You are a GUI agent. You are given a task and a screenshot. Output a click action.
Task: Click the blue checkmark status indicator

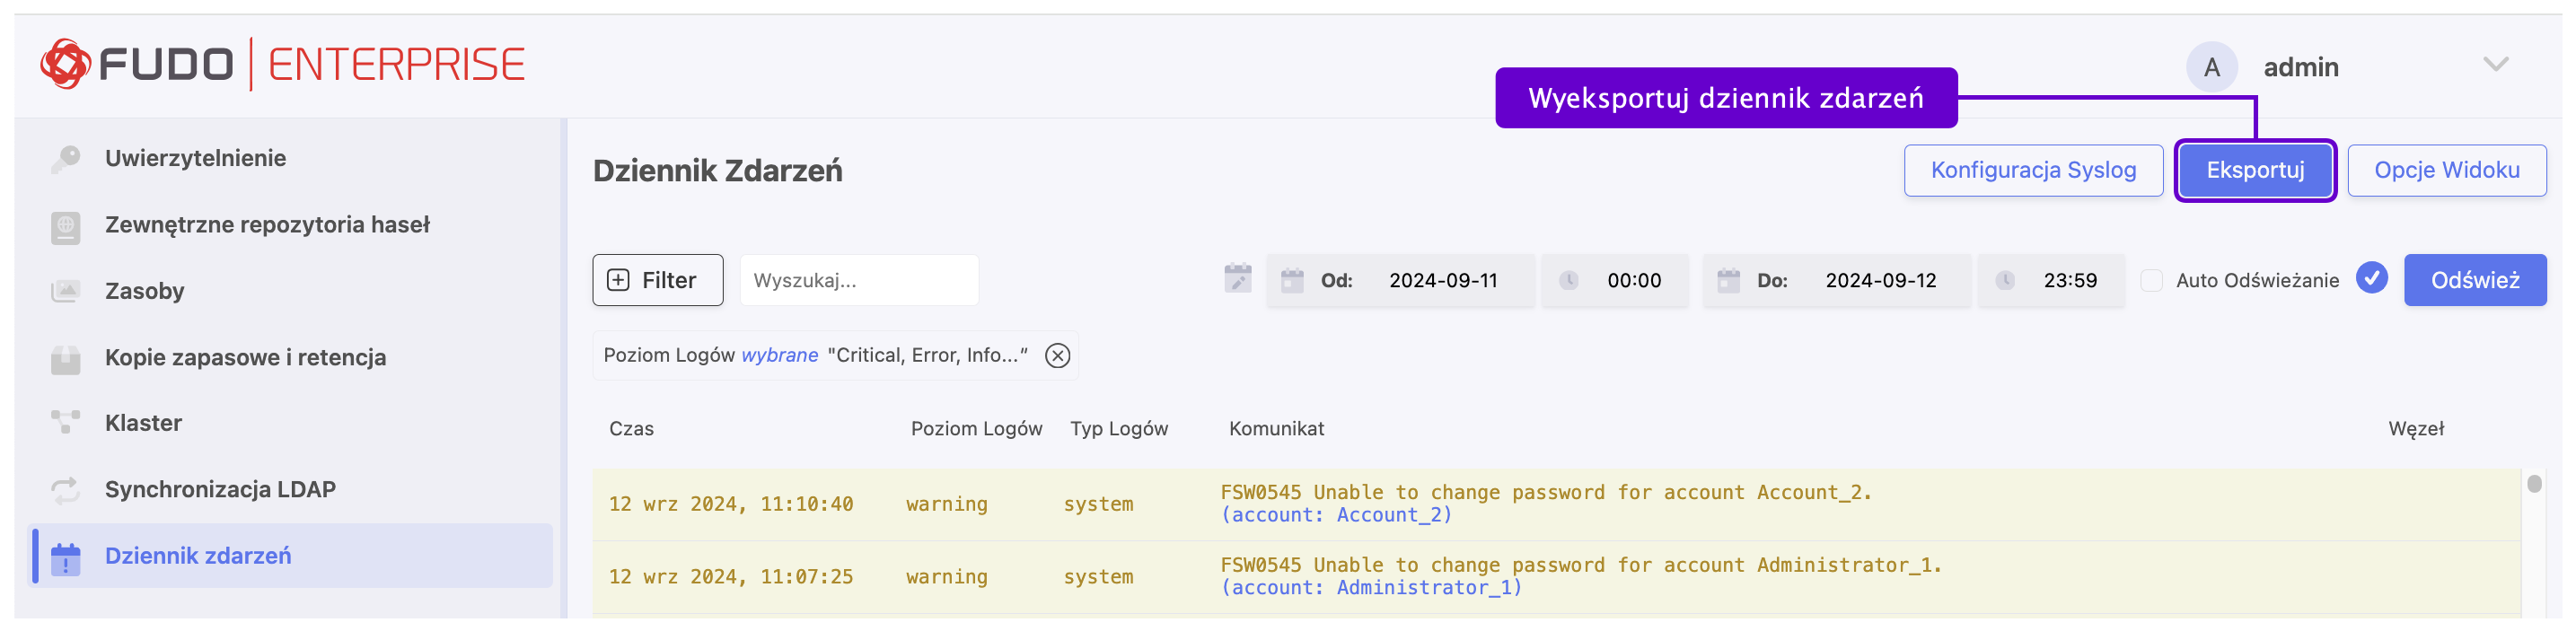[2371, 279]
